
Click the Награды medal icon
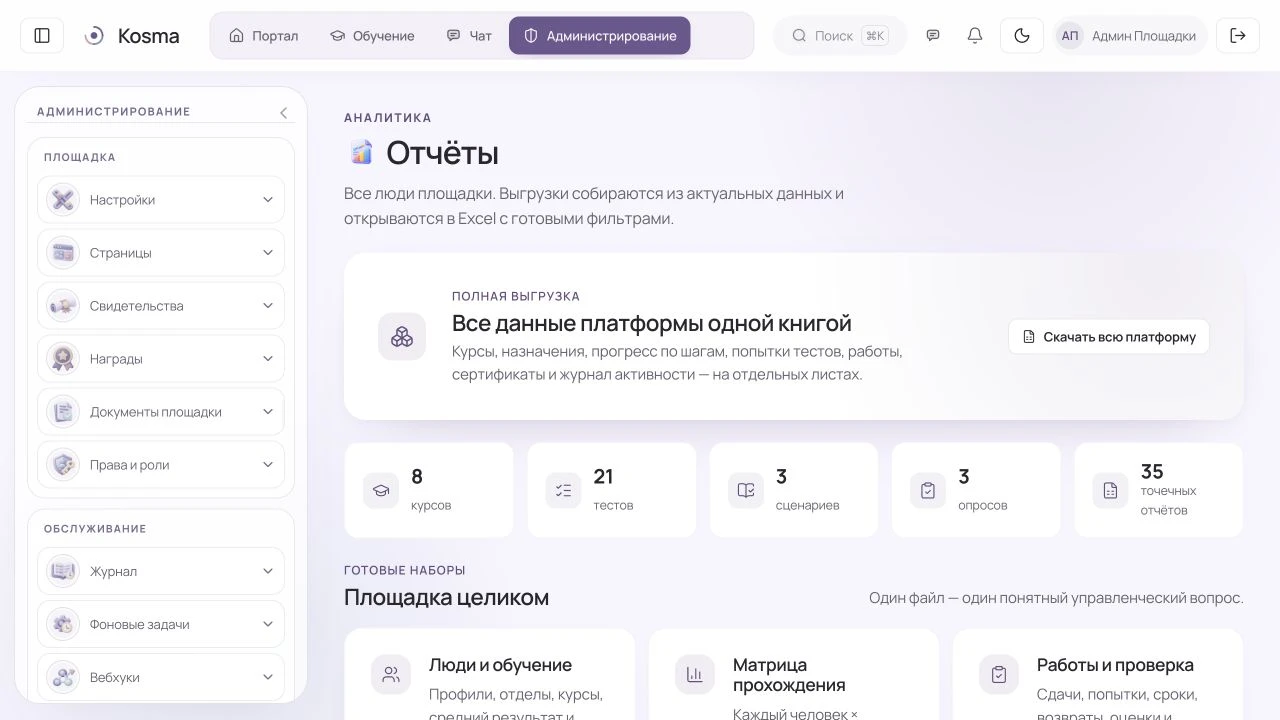(63, 359)
